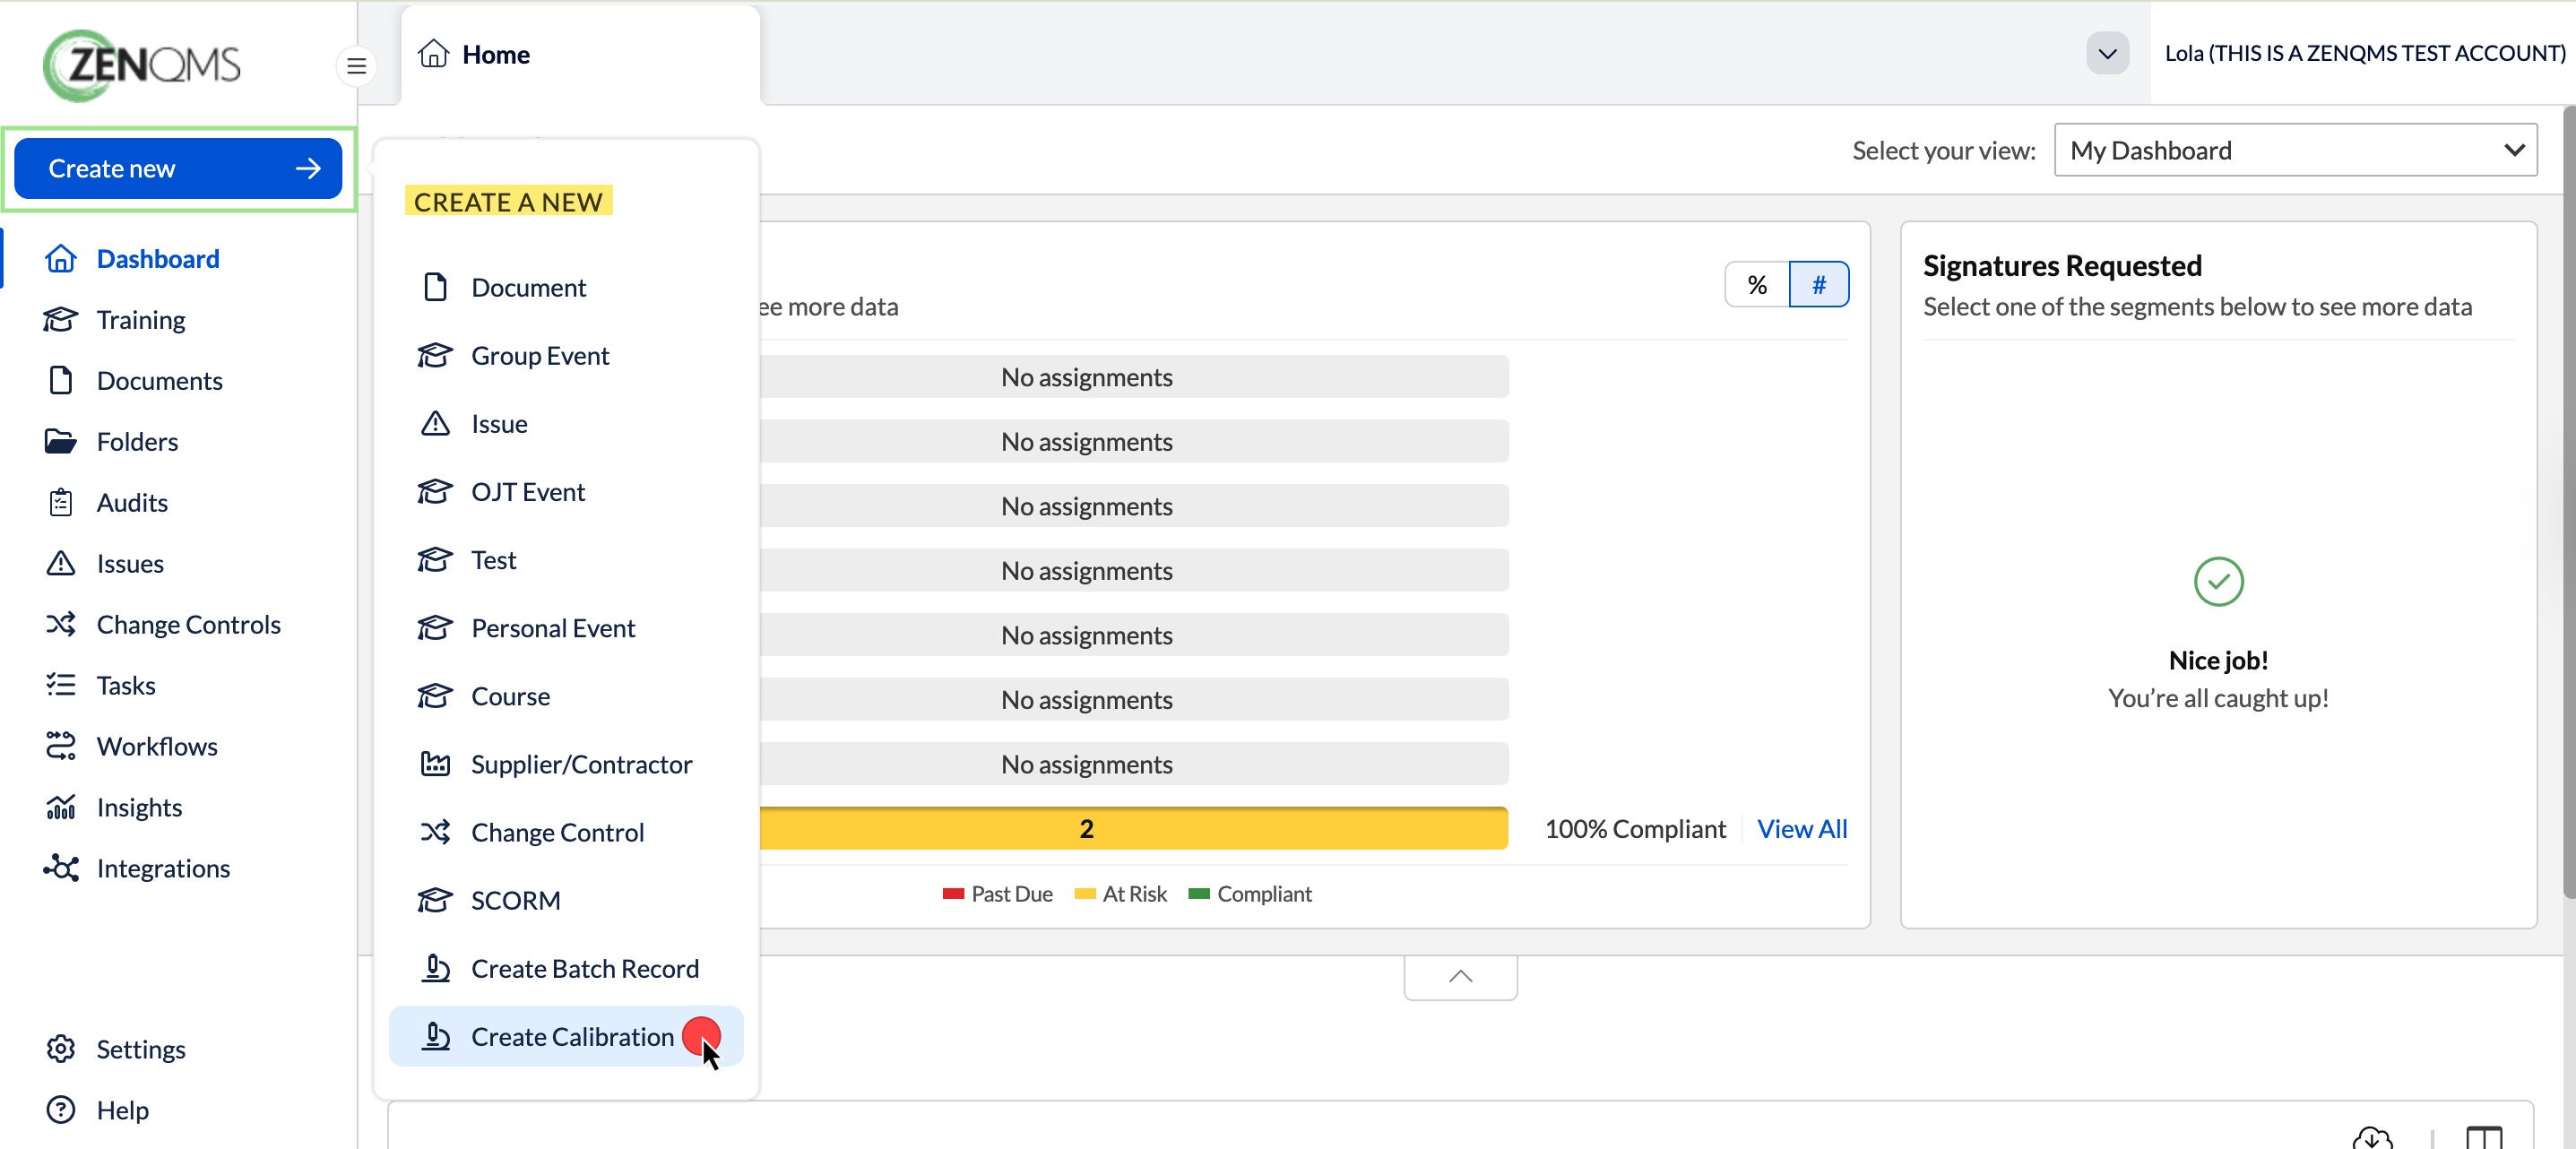Click the Change Controls shuffle icon

click(x=60, y=625)
